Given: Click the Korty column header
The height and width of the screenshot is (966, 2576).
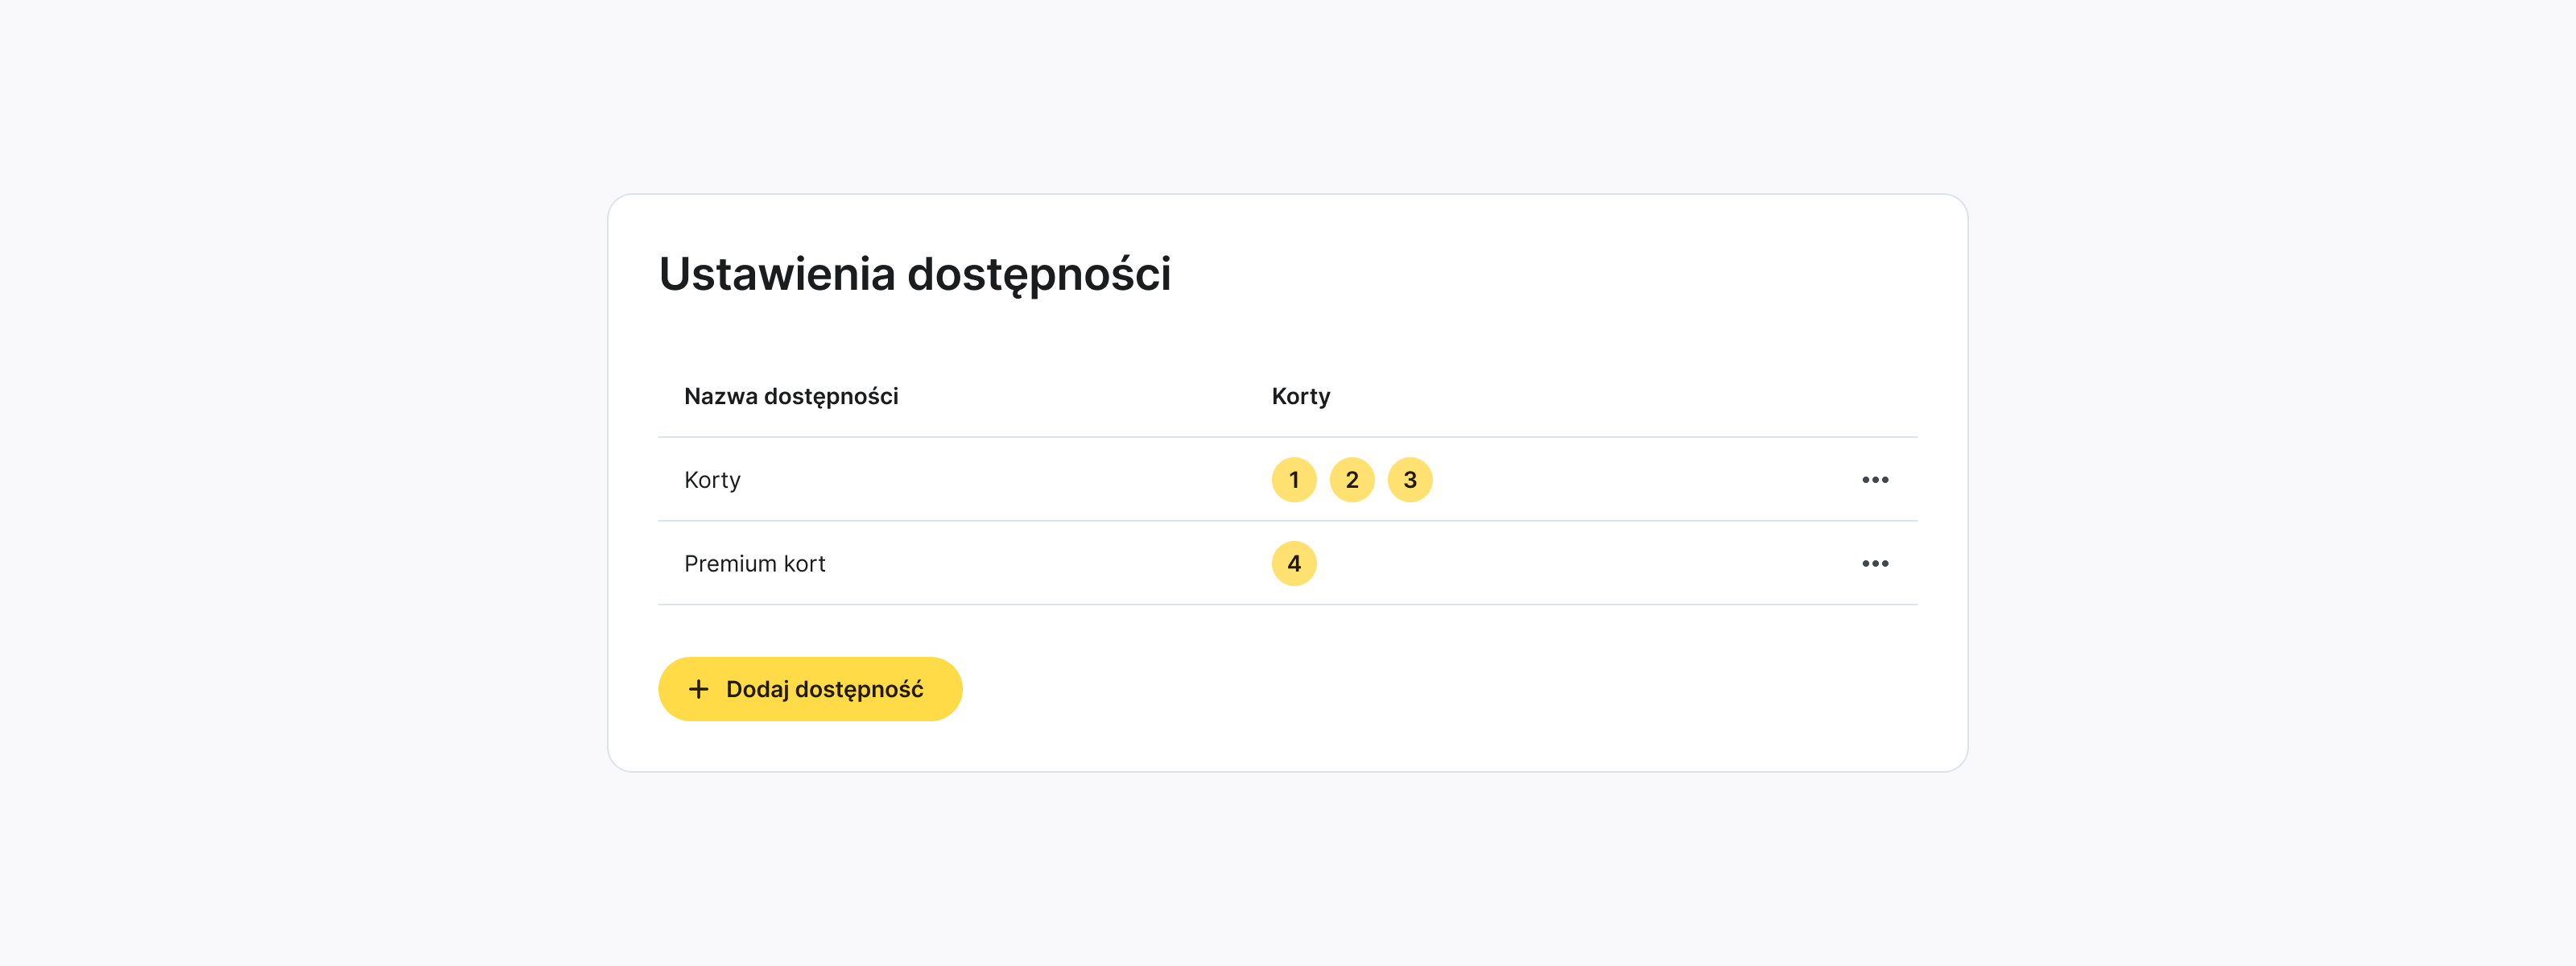Looking at the screenshot, I should tap(1300, 396).
